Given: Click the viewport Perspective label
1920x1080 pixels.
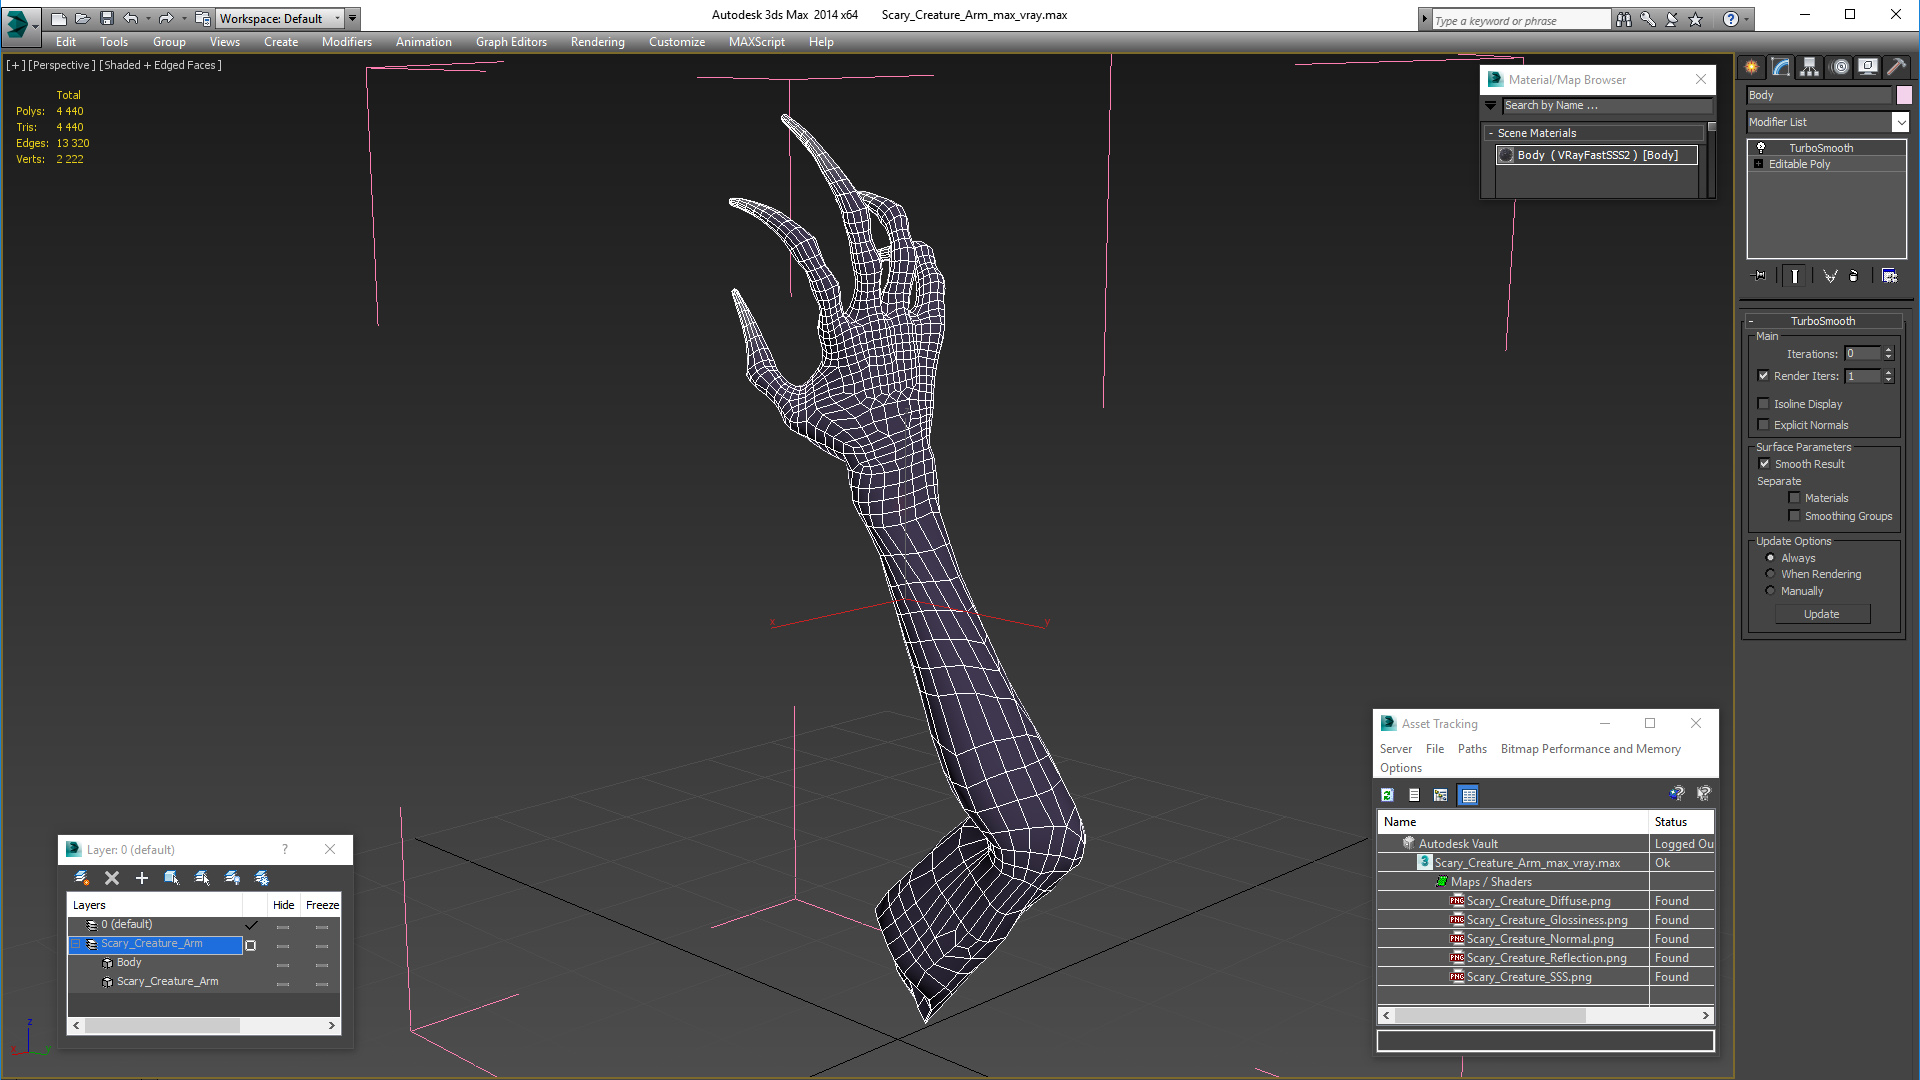Looking at the screenshot, I should 62,65.
